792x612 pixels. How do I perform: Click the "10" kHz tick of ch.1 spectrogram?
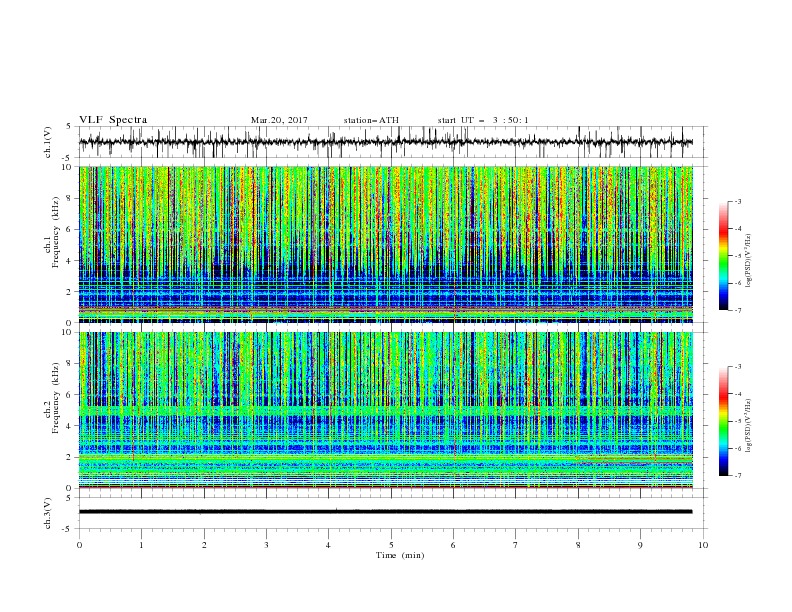69,167
